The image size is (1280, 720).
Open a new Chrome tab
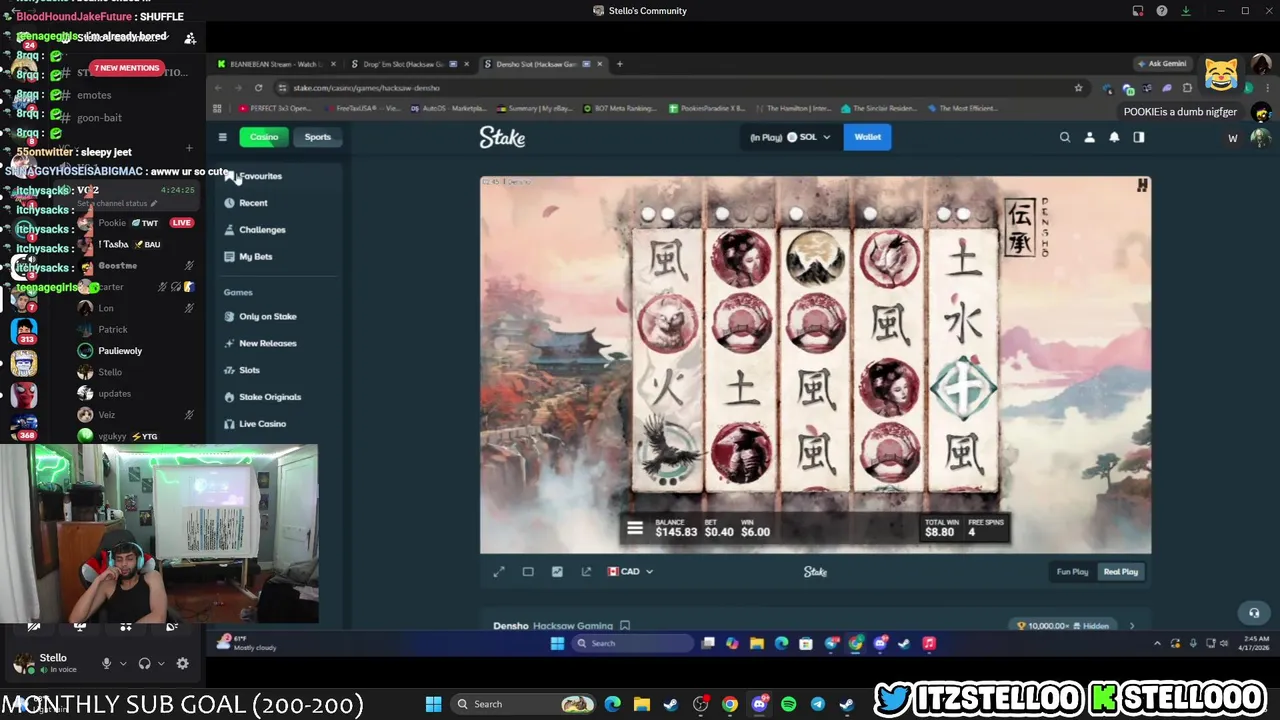tap(619, 64)
